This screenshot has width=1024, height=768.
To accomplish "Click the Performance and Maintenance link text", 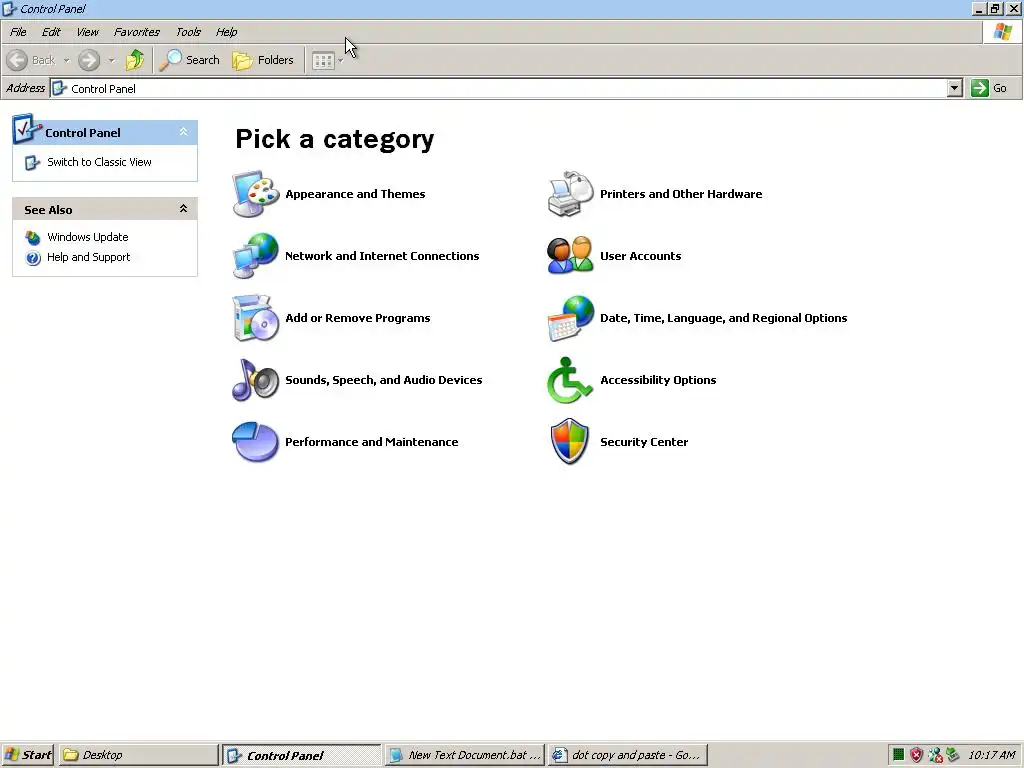I will point(372,442).
